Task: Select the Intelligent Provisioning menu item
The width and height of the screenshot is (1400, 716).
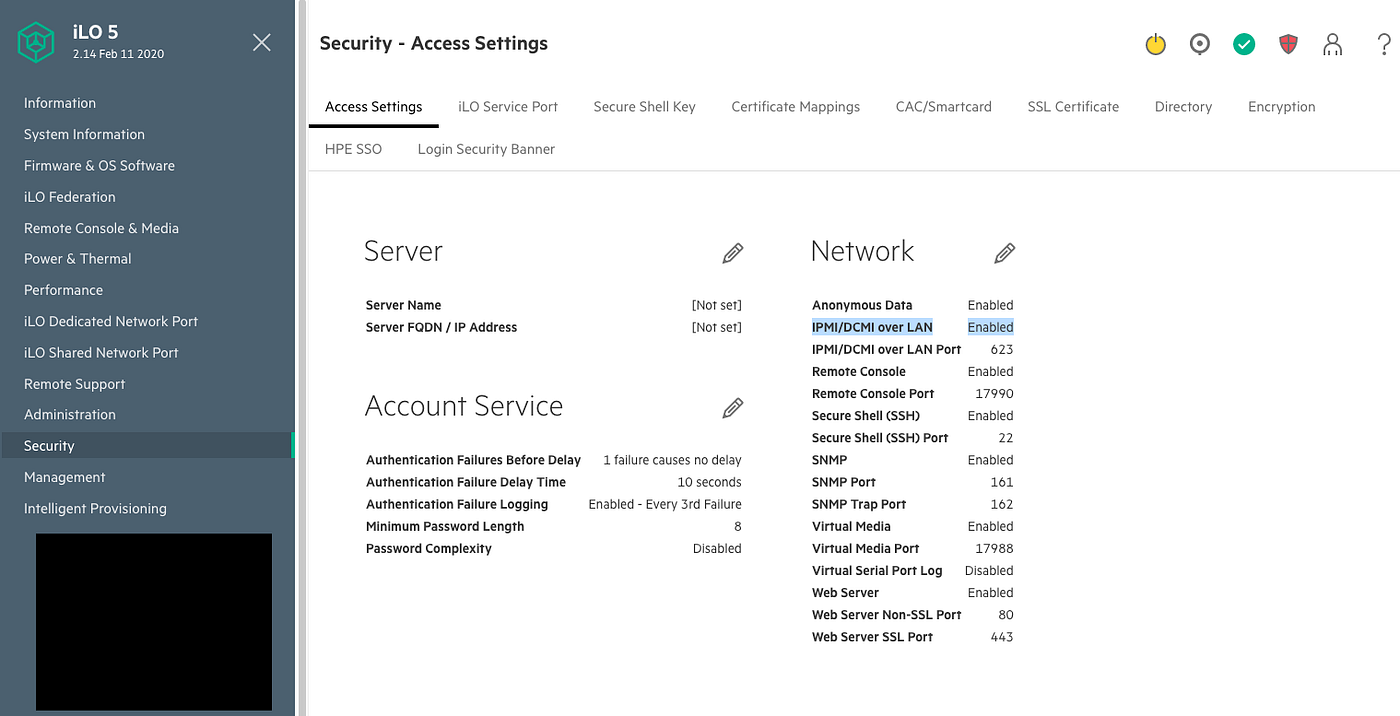Action: pos(95,509)
